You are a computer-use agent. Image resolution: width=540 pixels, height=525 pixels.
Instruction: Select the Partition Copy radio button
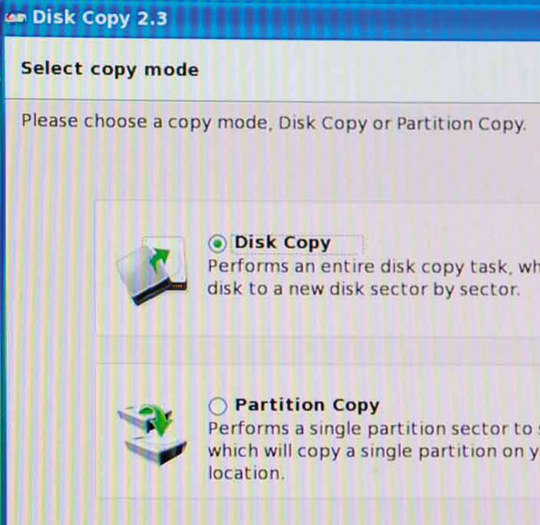(x=218, y=406)
